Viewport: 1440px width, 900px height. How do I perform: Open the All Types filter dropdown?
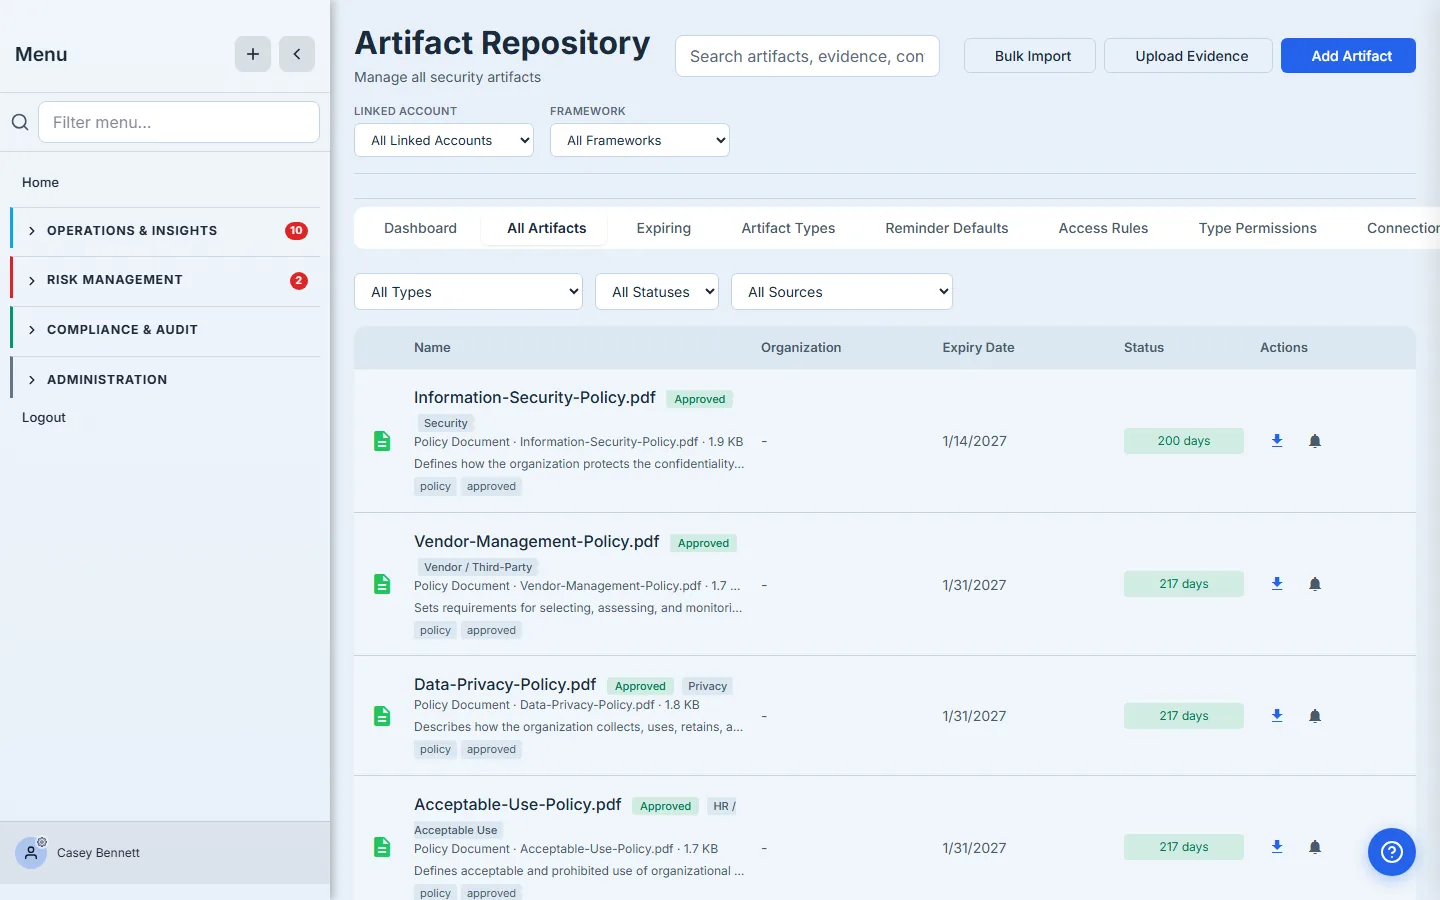point(468,292)
